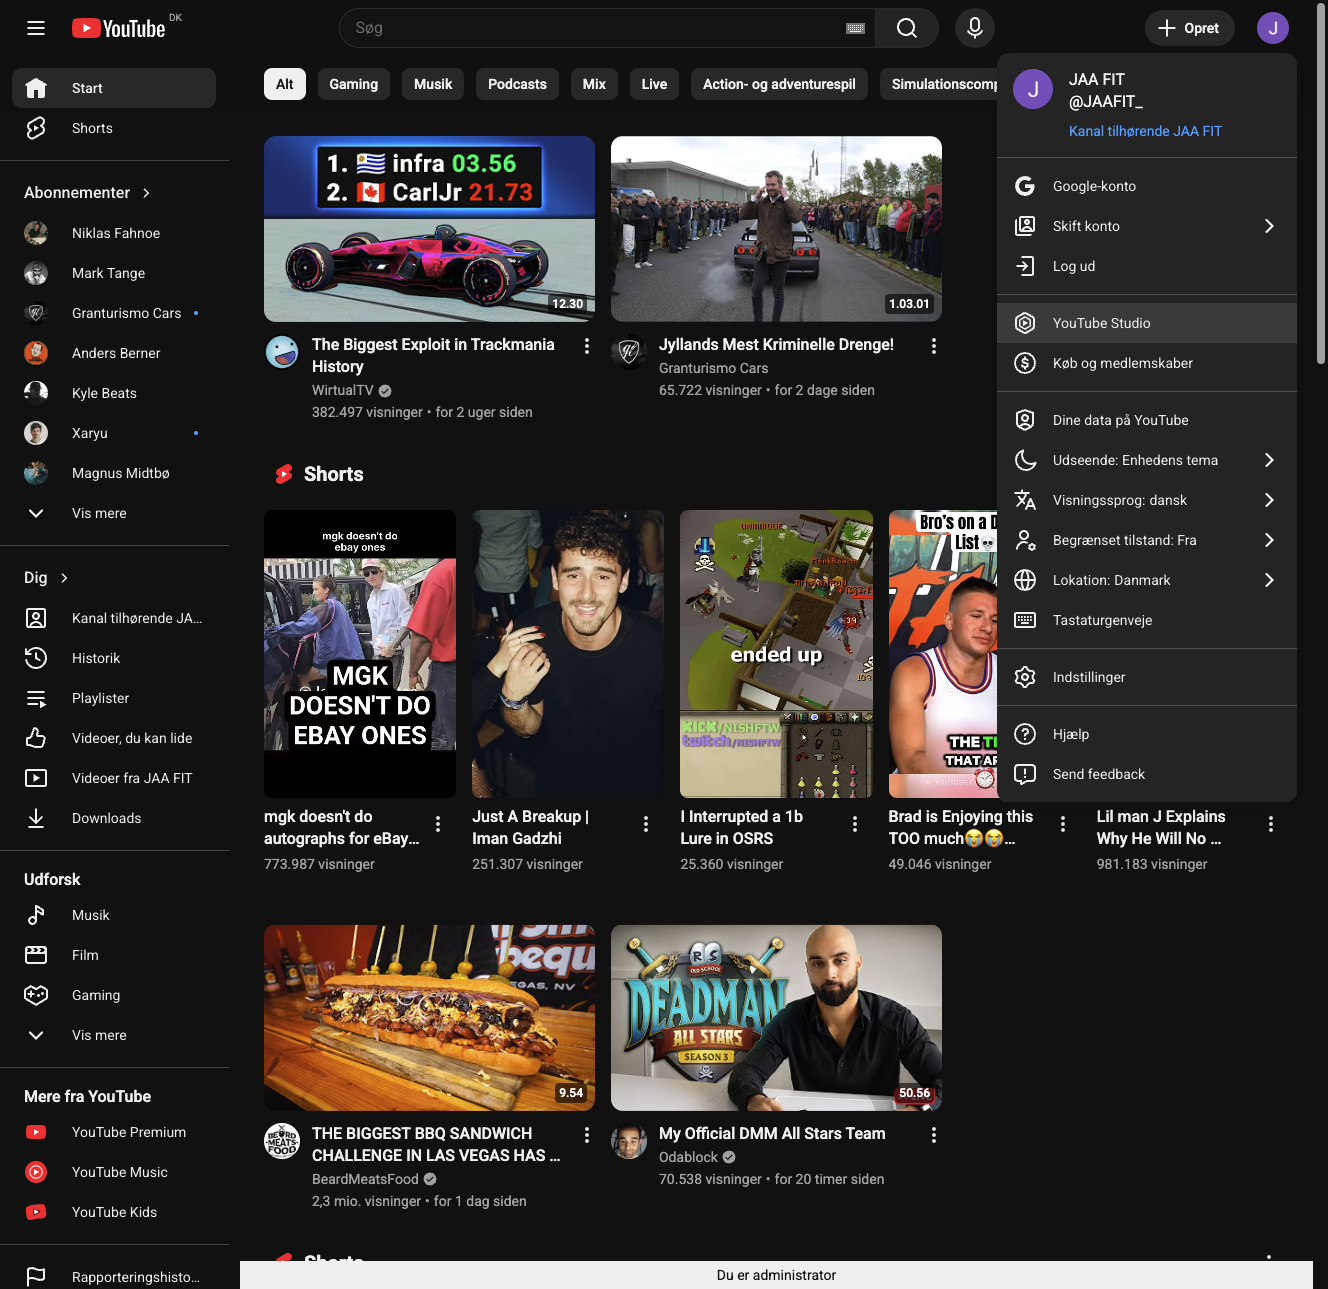Open Dine data på YouTube
1328x1289 pixels.
tap(1147, 420)
